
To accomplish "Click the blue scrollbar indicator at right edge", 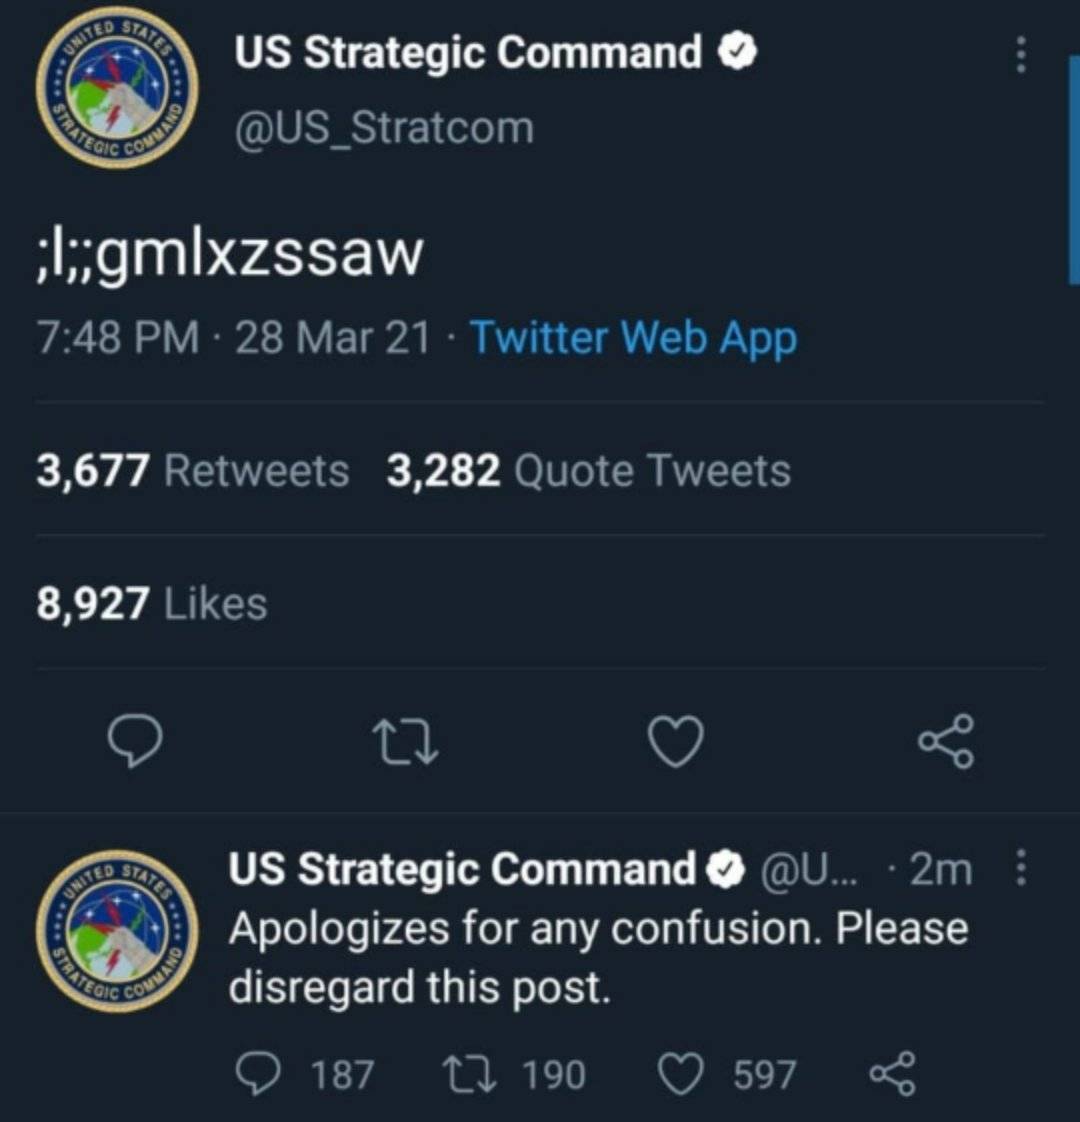I will pyautogui.click(x=1074, y=170).
